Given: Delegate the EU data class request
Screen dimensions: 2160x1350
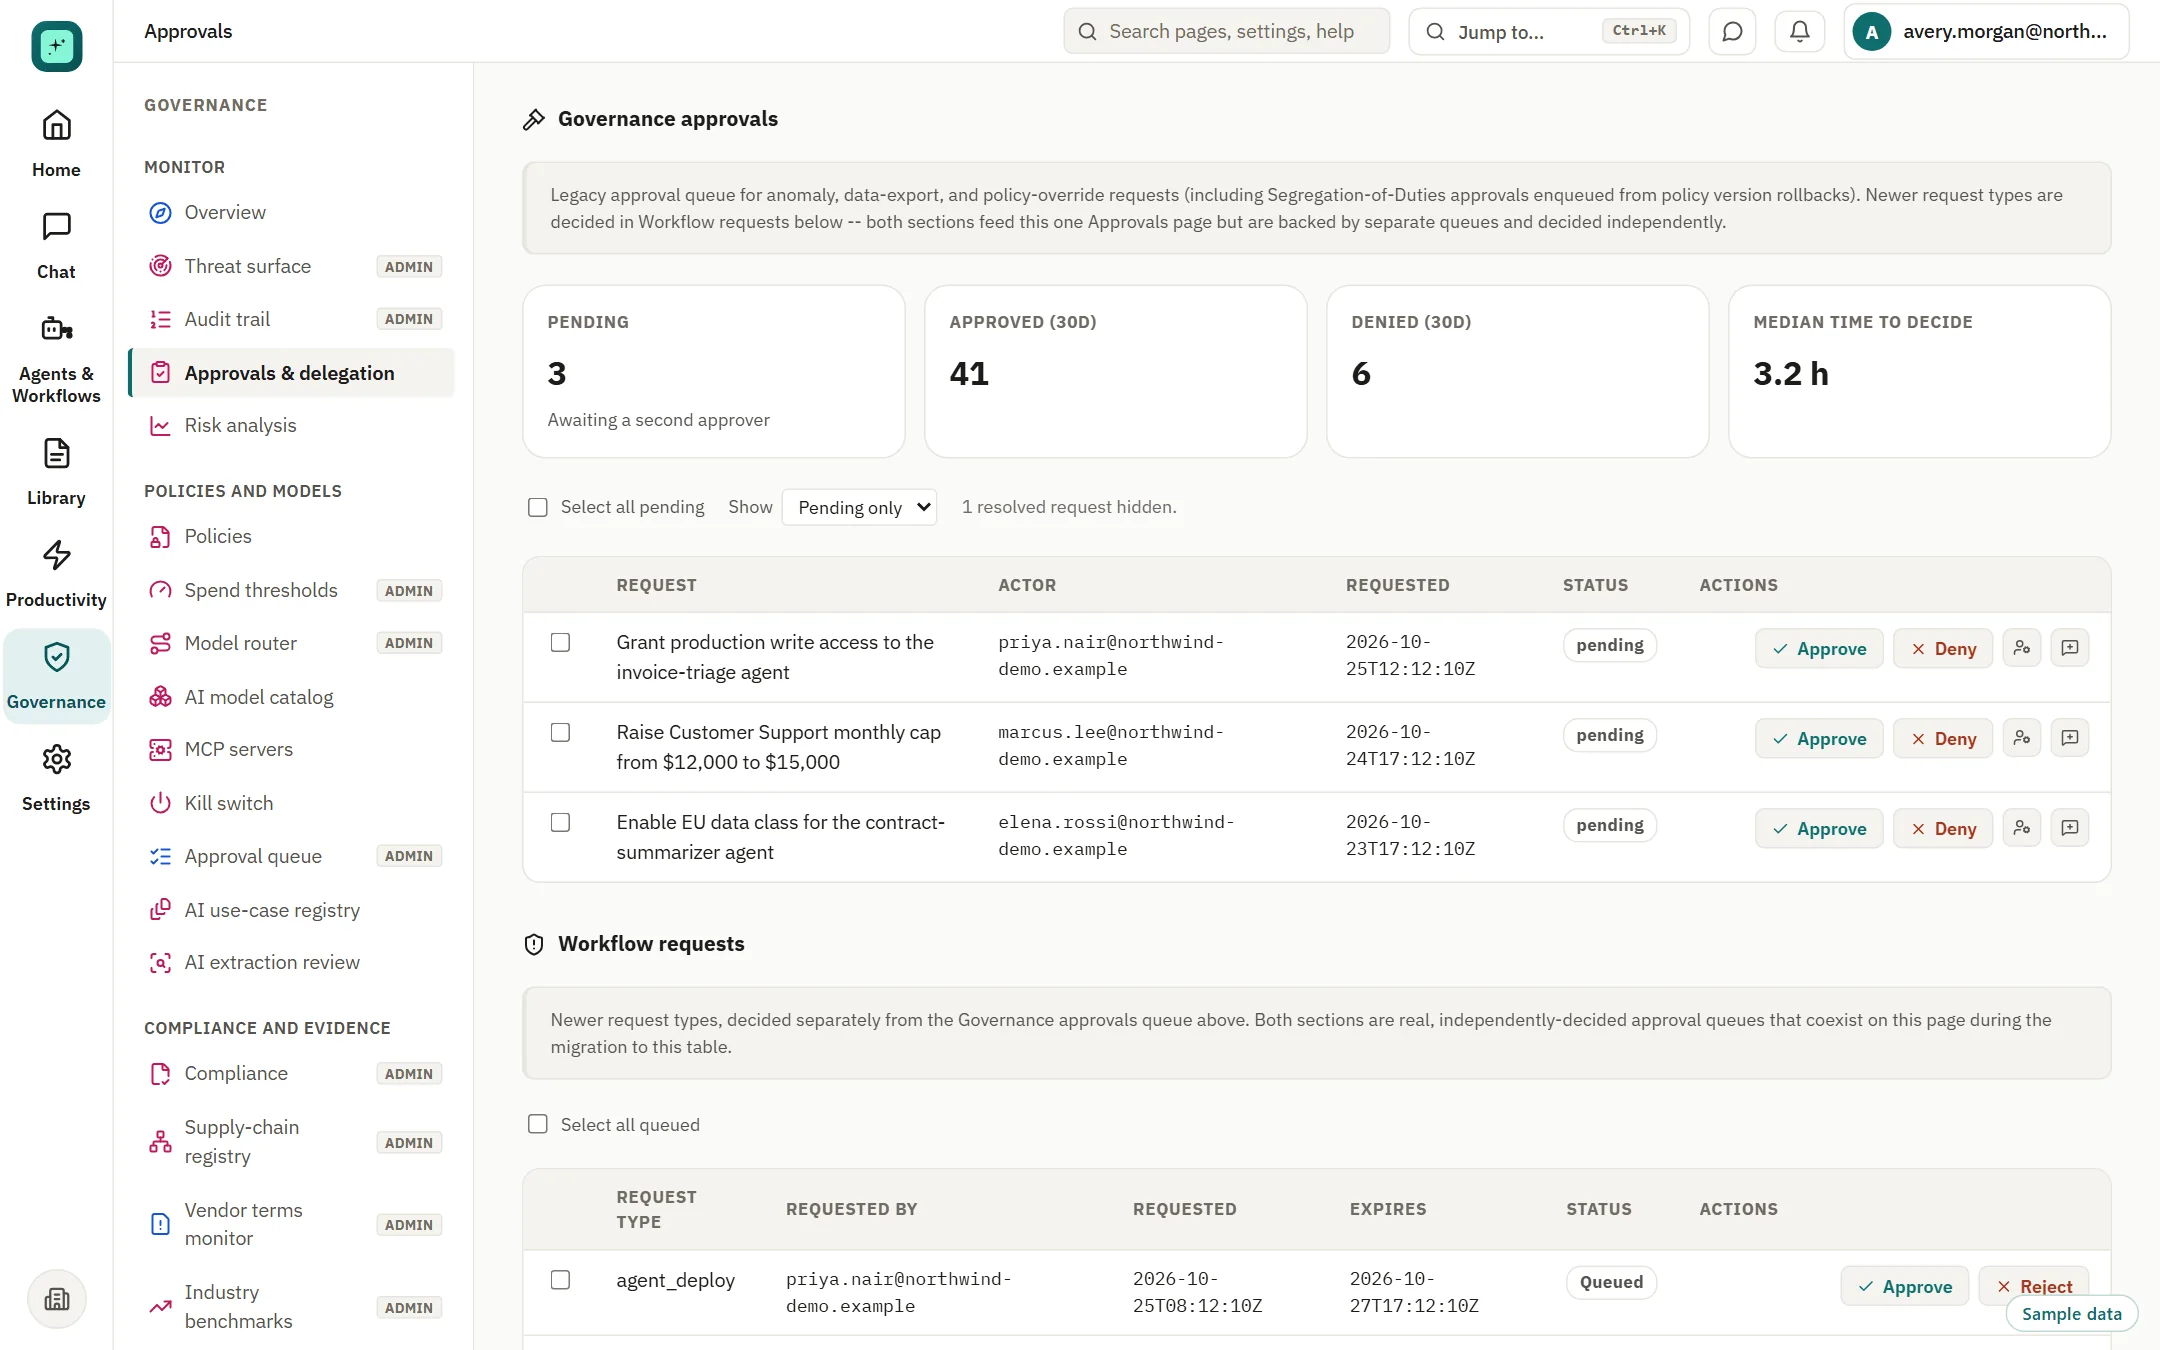Looking at the screenshot, I should [x=2021, y=828].
